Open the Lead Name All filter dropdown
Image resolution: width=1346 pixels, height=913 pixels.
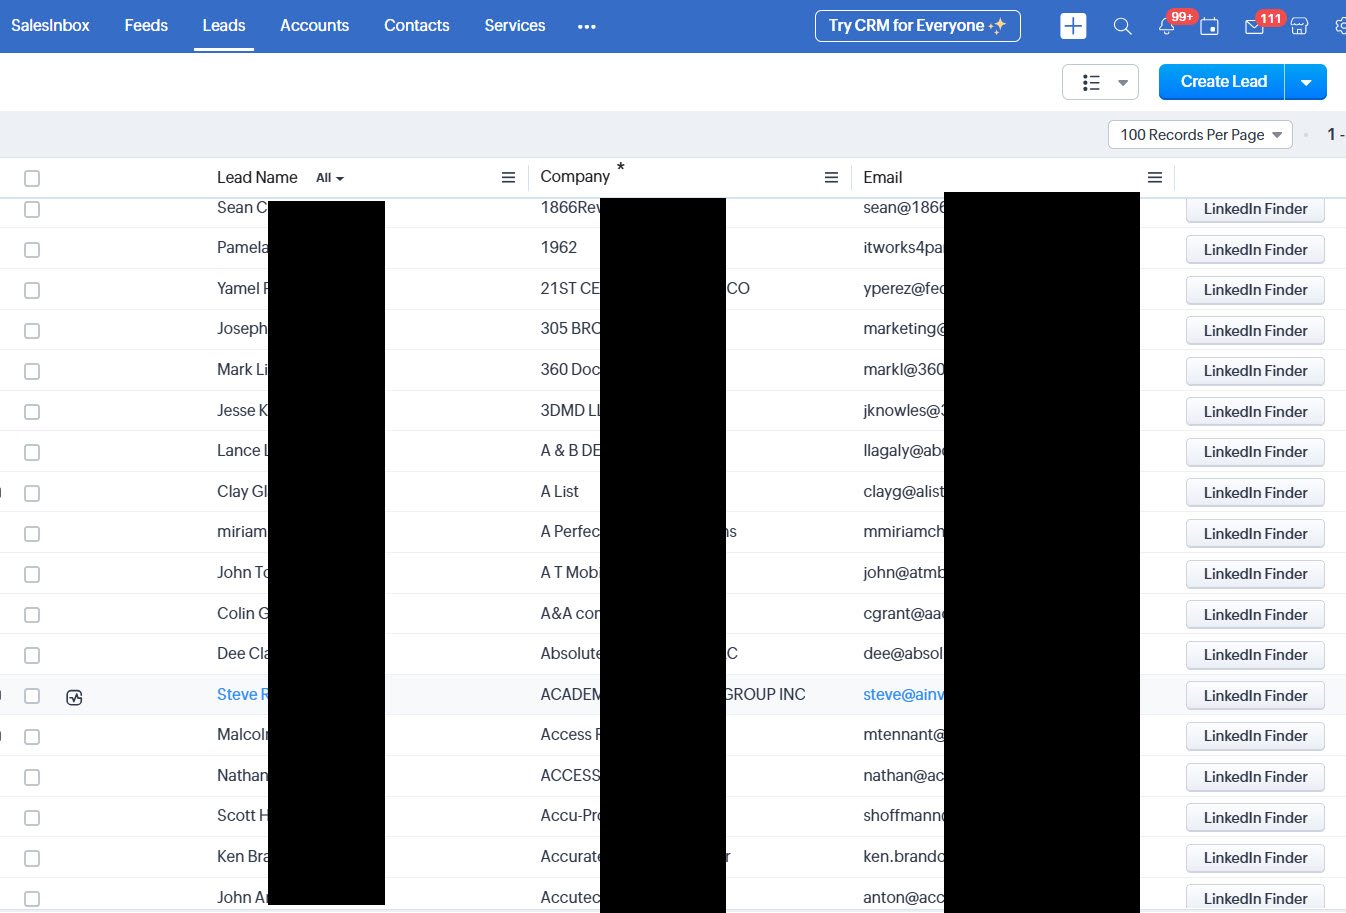pyautogui.click(x=330, y=178)
